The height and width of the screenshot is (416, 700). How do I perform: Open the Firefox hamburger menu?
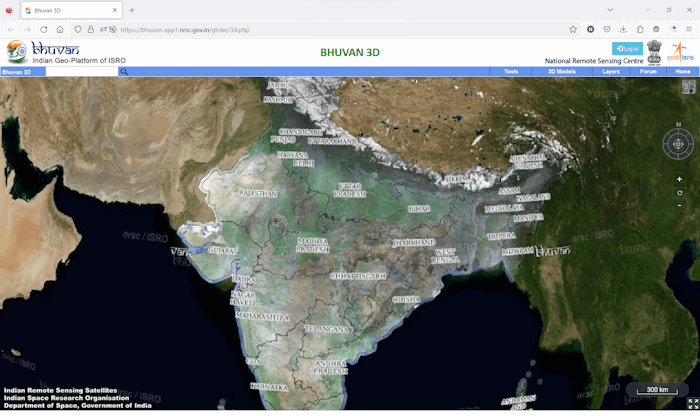pyautogui.click(x=689, y=29)
